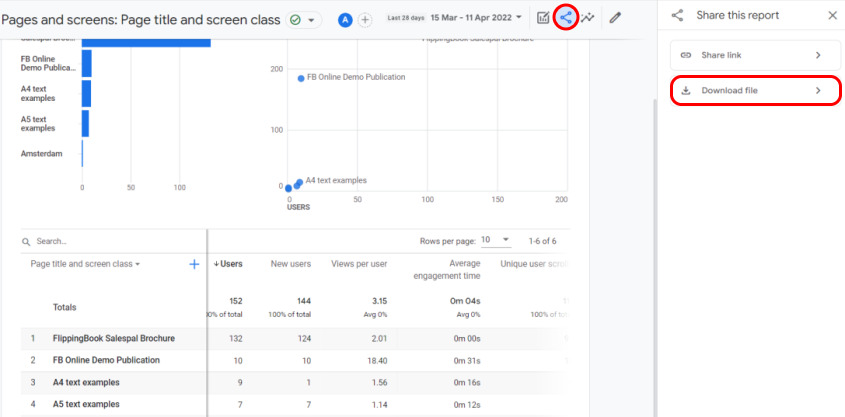Click the FB Online Demo Publication bar
The width and height of the screenshot is (845, 417).
[x=87, y=63]
